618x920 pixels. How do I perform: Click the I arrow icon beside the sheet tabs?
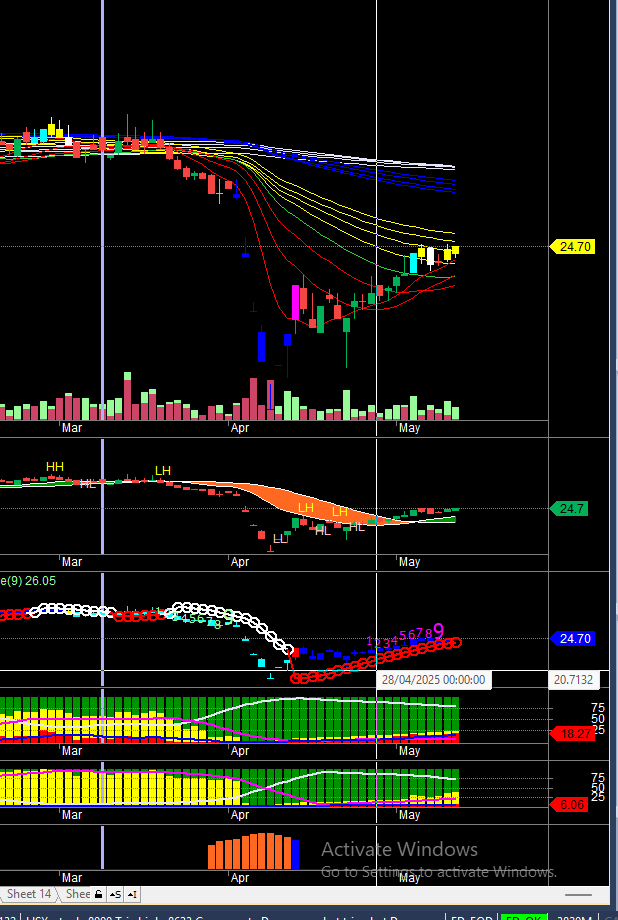coord(133,894)
